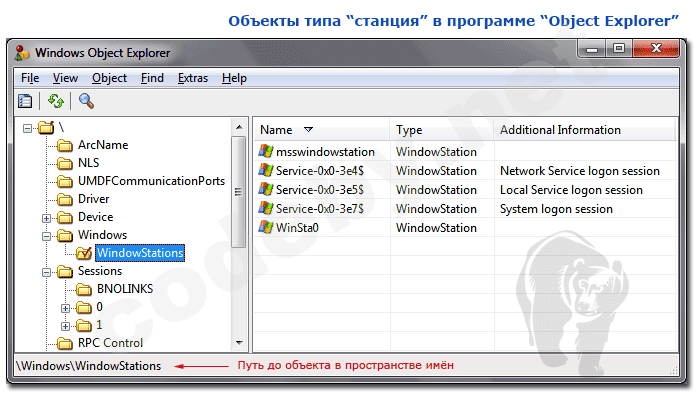Click the root backslash folder icon

click(x=46, y=128)
